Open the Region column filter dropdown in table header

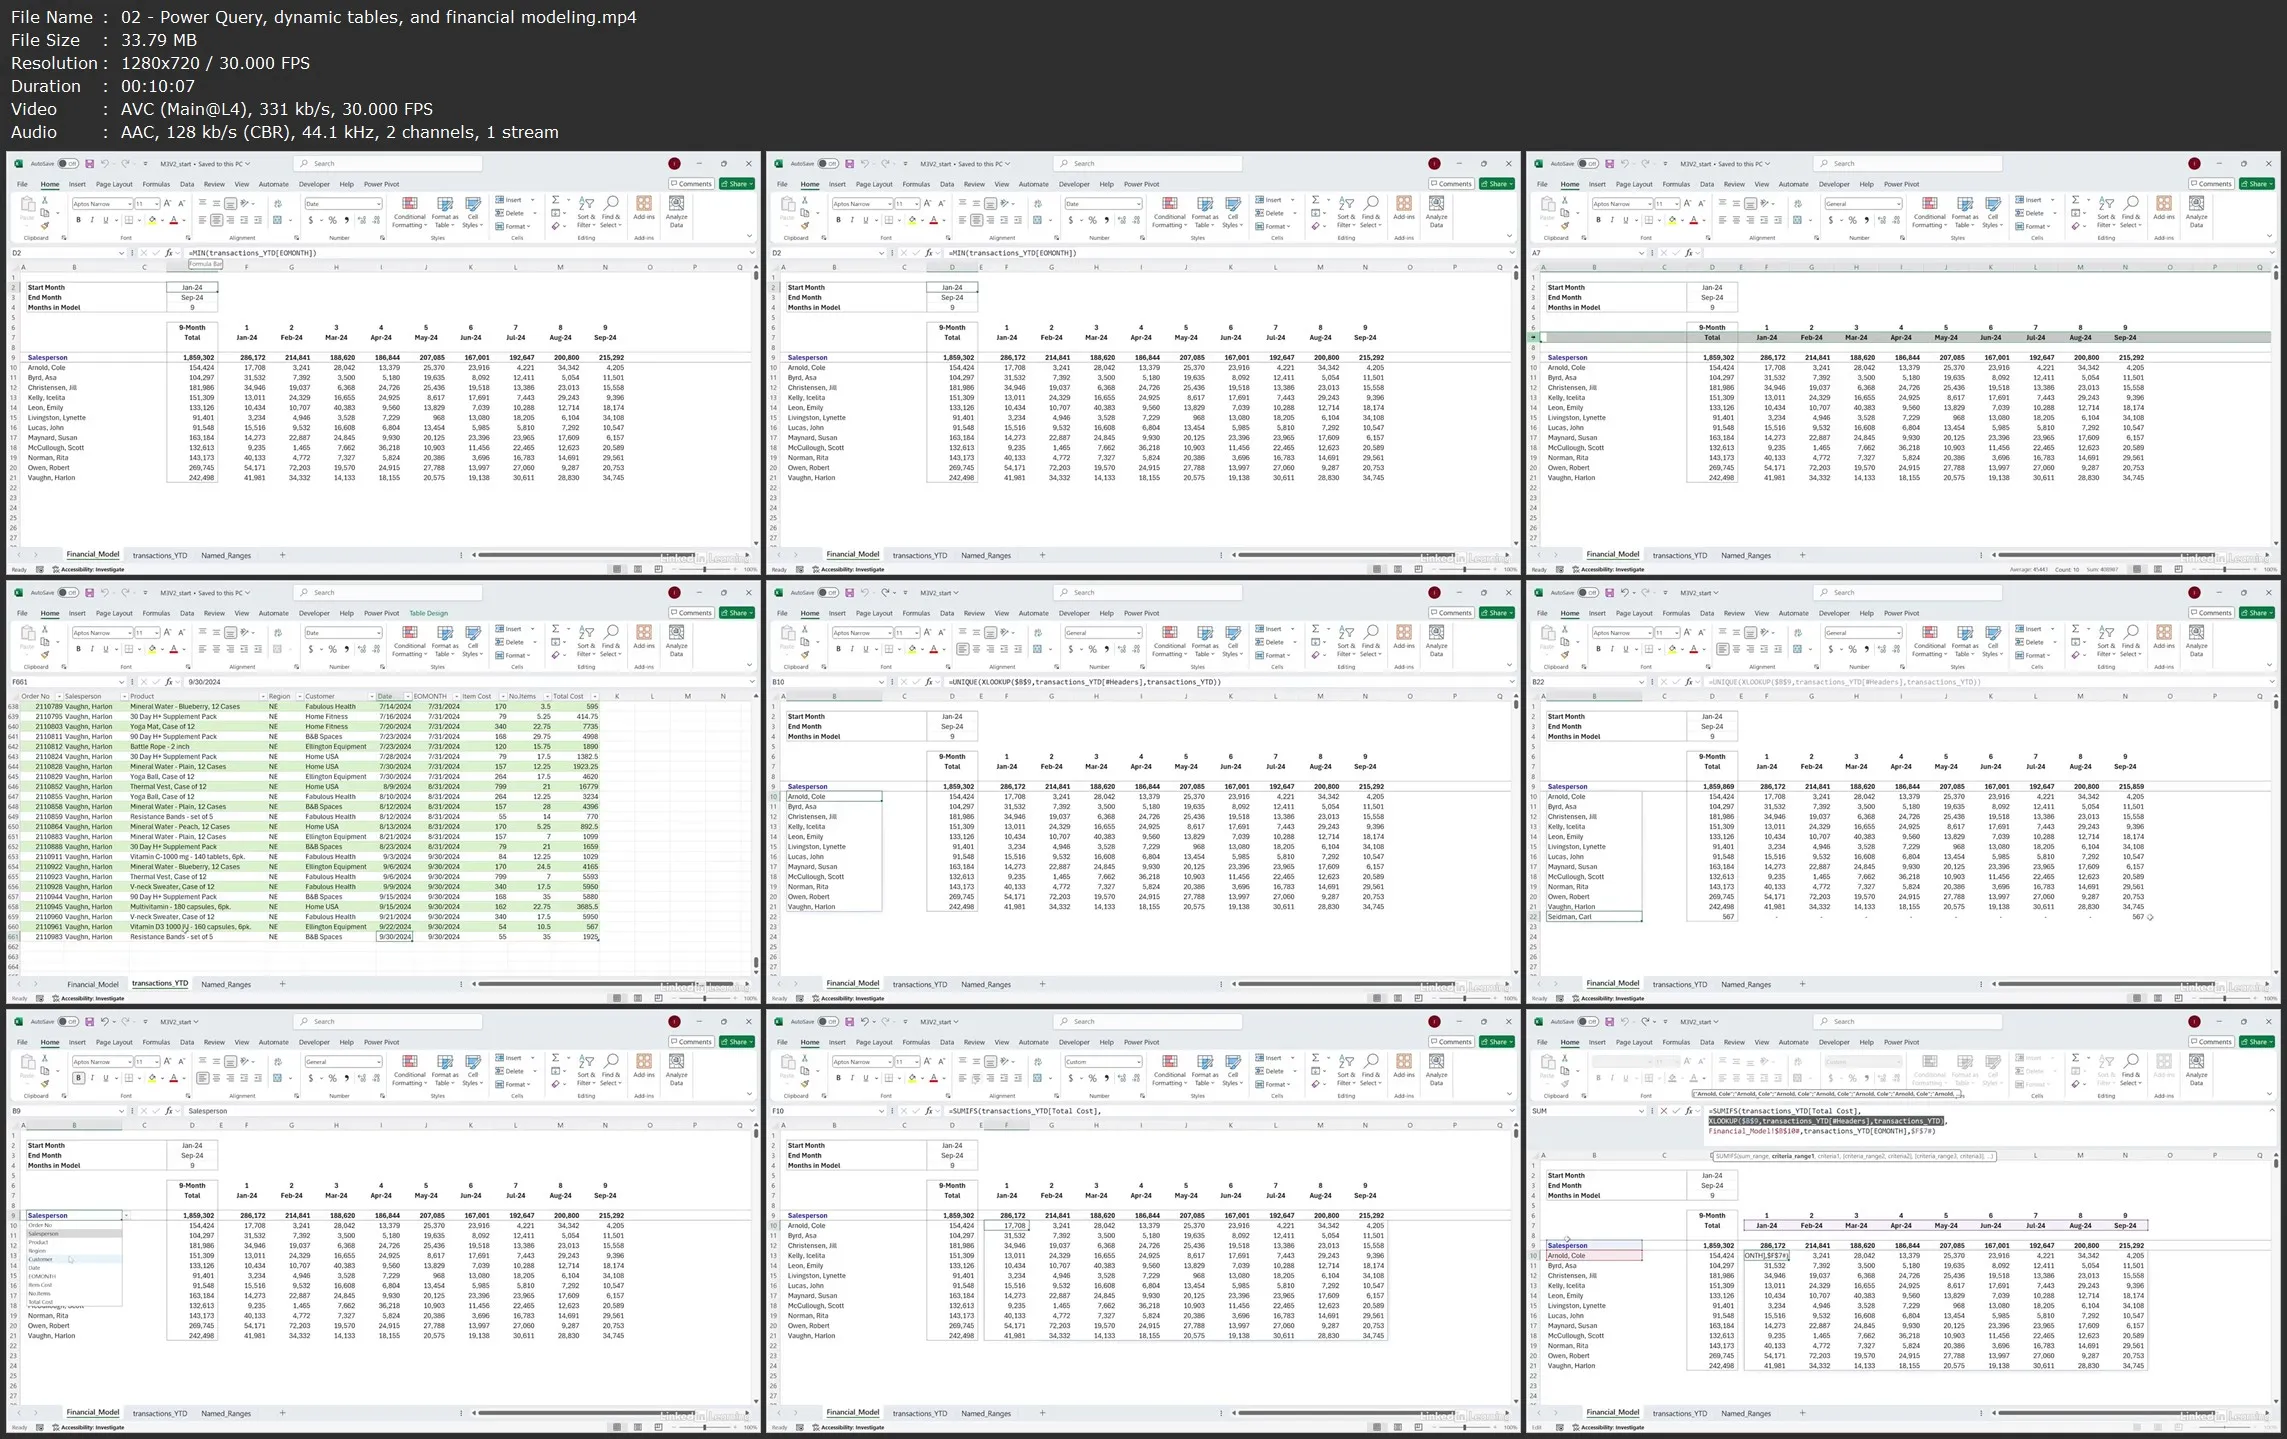[x=298, y=696]
